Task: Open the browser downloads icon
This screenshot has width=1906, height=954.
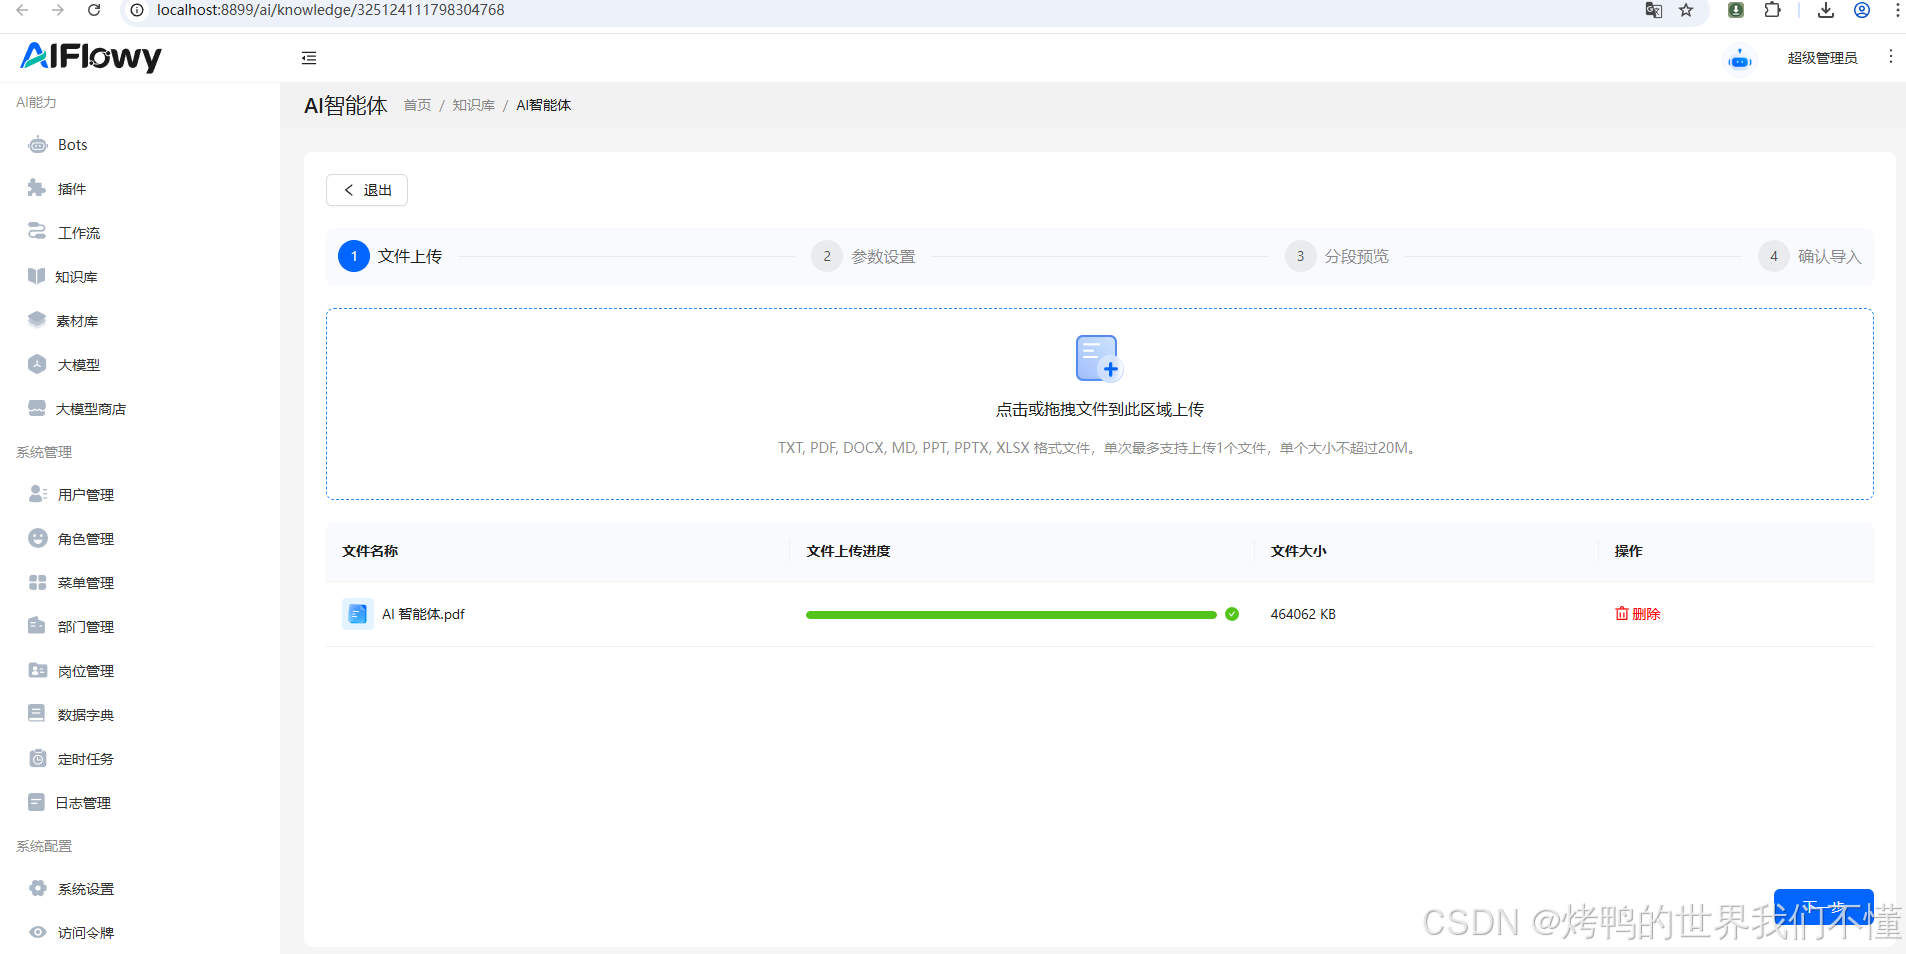Action: coord(1826,10)
